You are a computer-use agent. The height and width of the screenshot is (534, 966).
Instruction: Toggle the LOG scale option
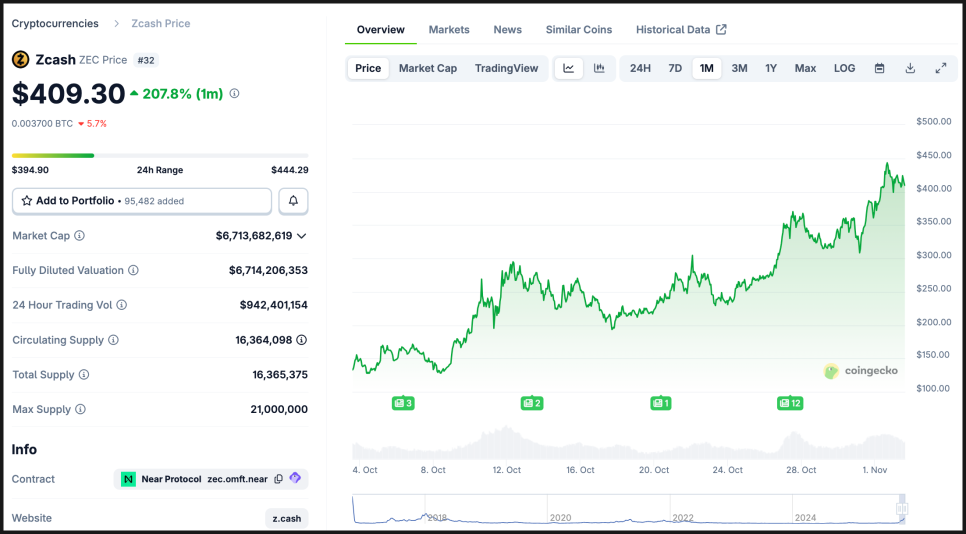point(845,68)
